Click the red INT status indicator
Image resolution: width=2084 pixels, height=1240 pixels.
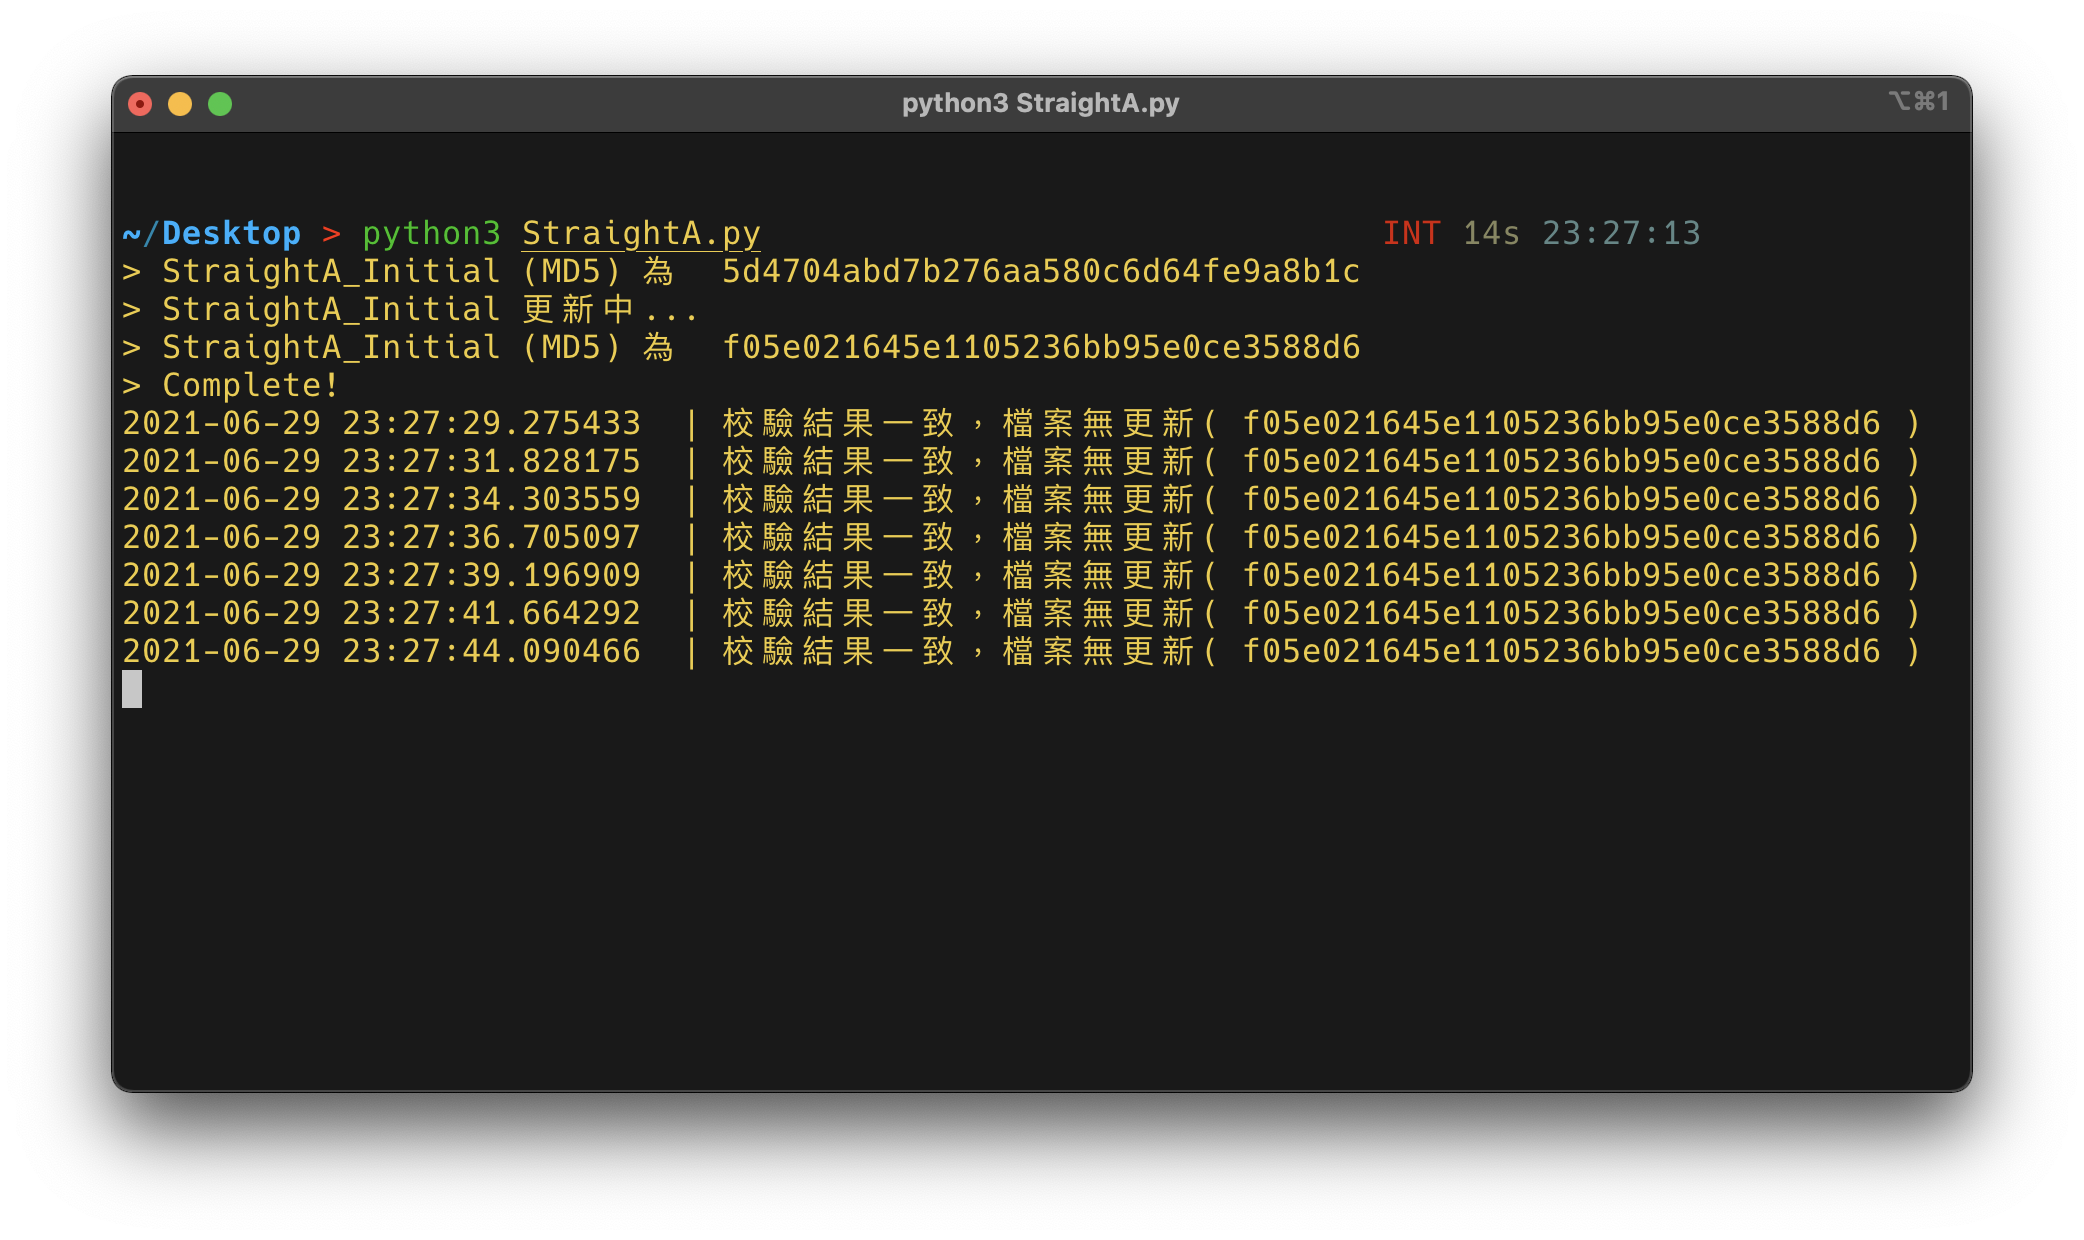[x=1411, y=233]
